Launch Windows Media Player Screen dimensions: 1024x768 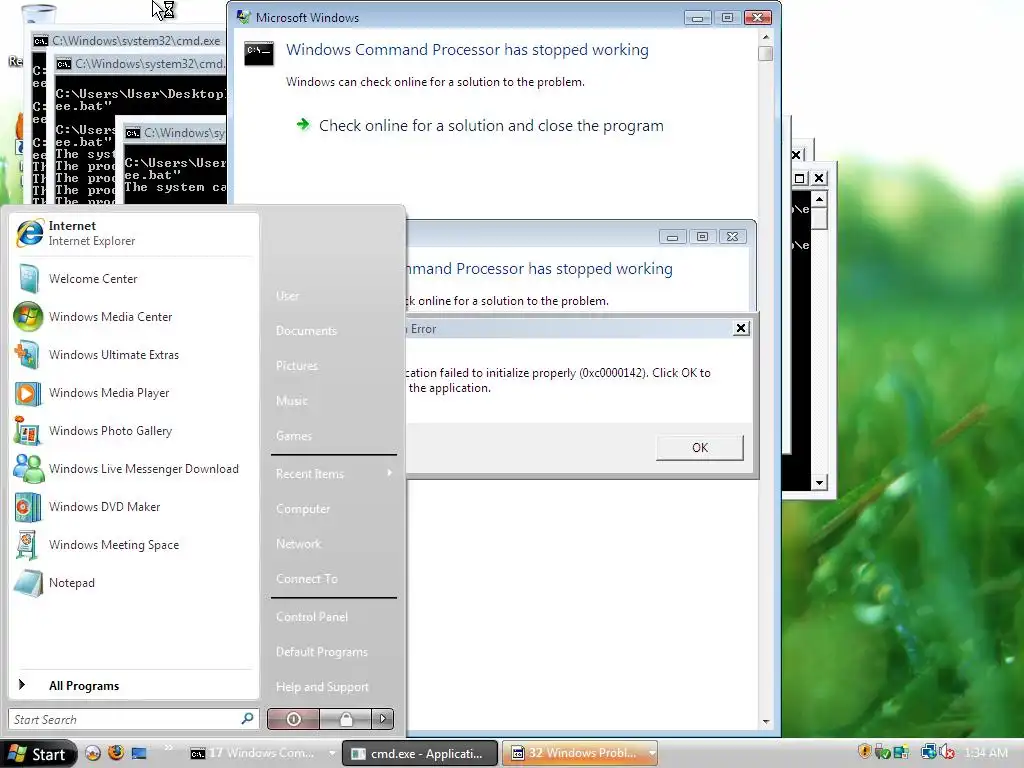(133, 392)
